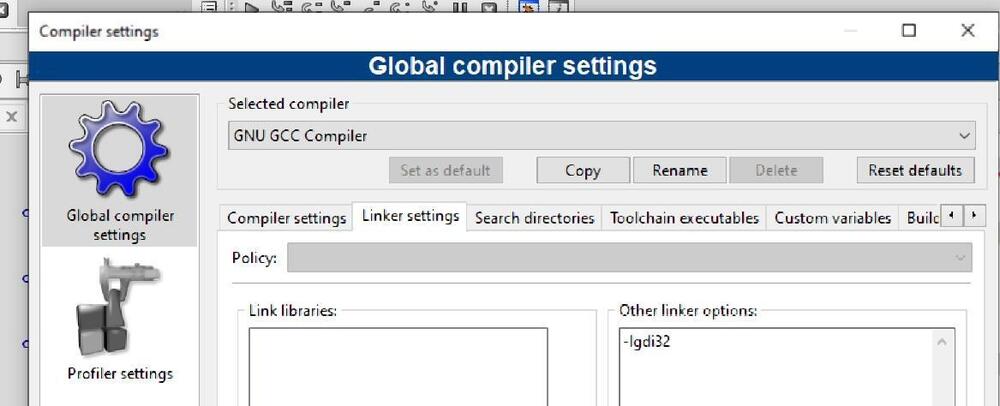Image resolution: width=1000 pixels, height=406 pixels.
Task: Click the Copy compiler button
Action: click(582, 170)
